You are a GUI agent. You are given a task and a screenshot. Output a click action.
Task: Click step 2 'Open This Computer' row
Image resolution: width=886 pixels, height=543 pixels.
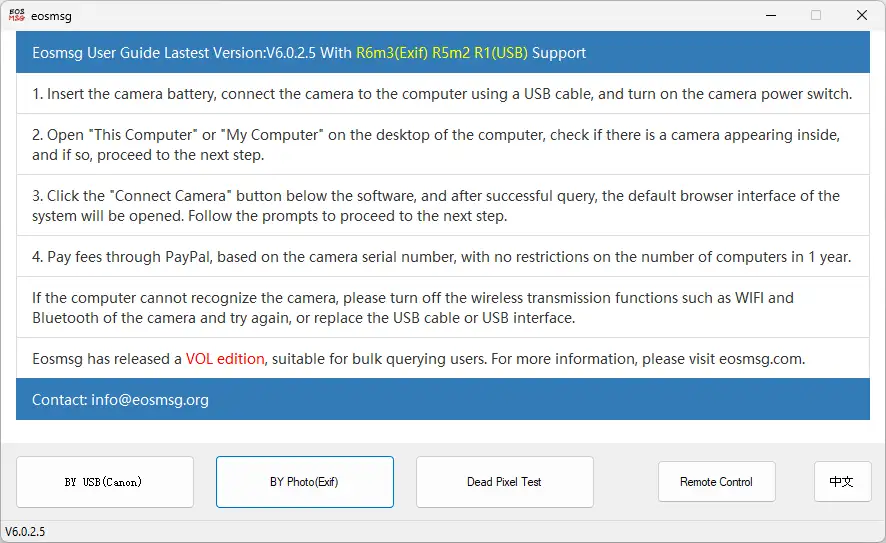coord(442,145)
